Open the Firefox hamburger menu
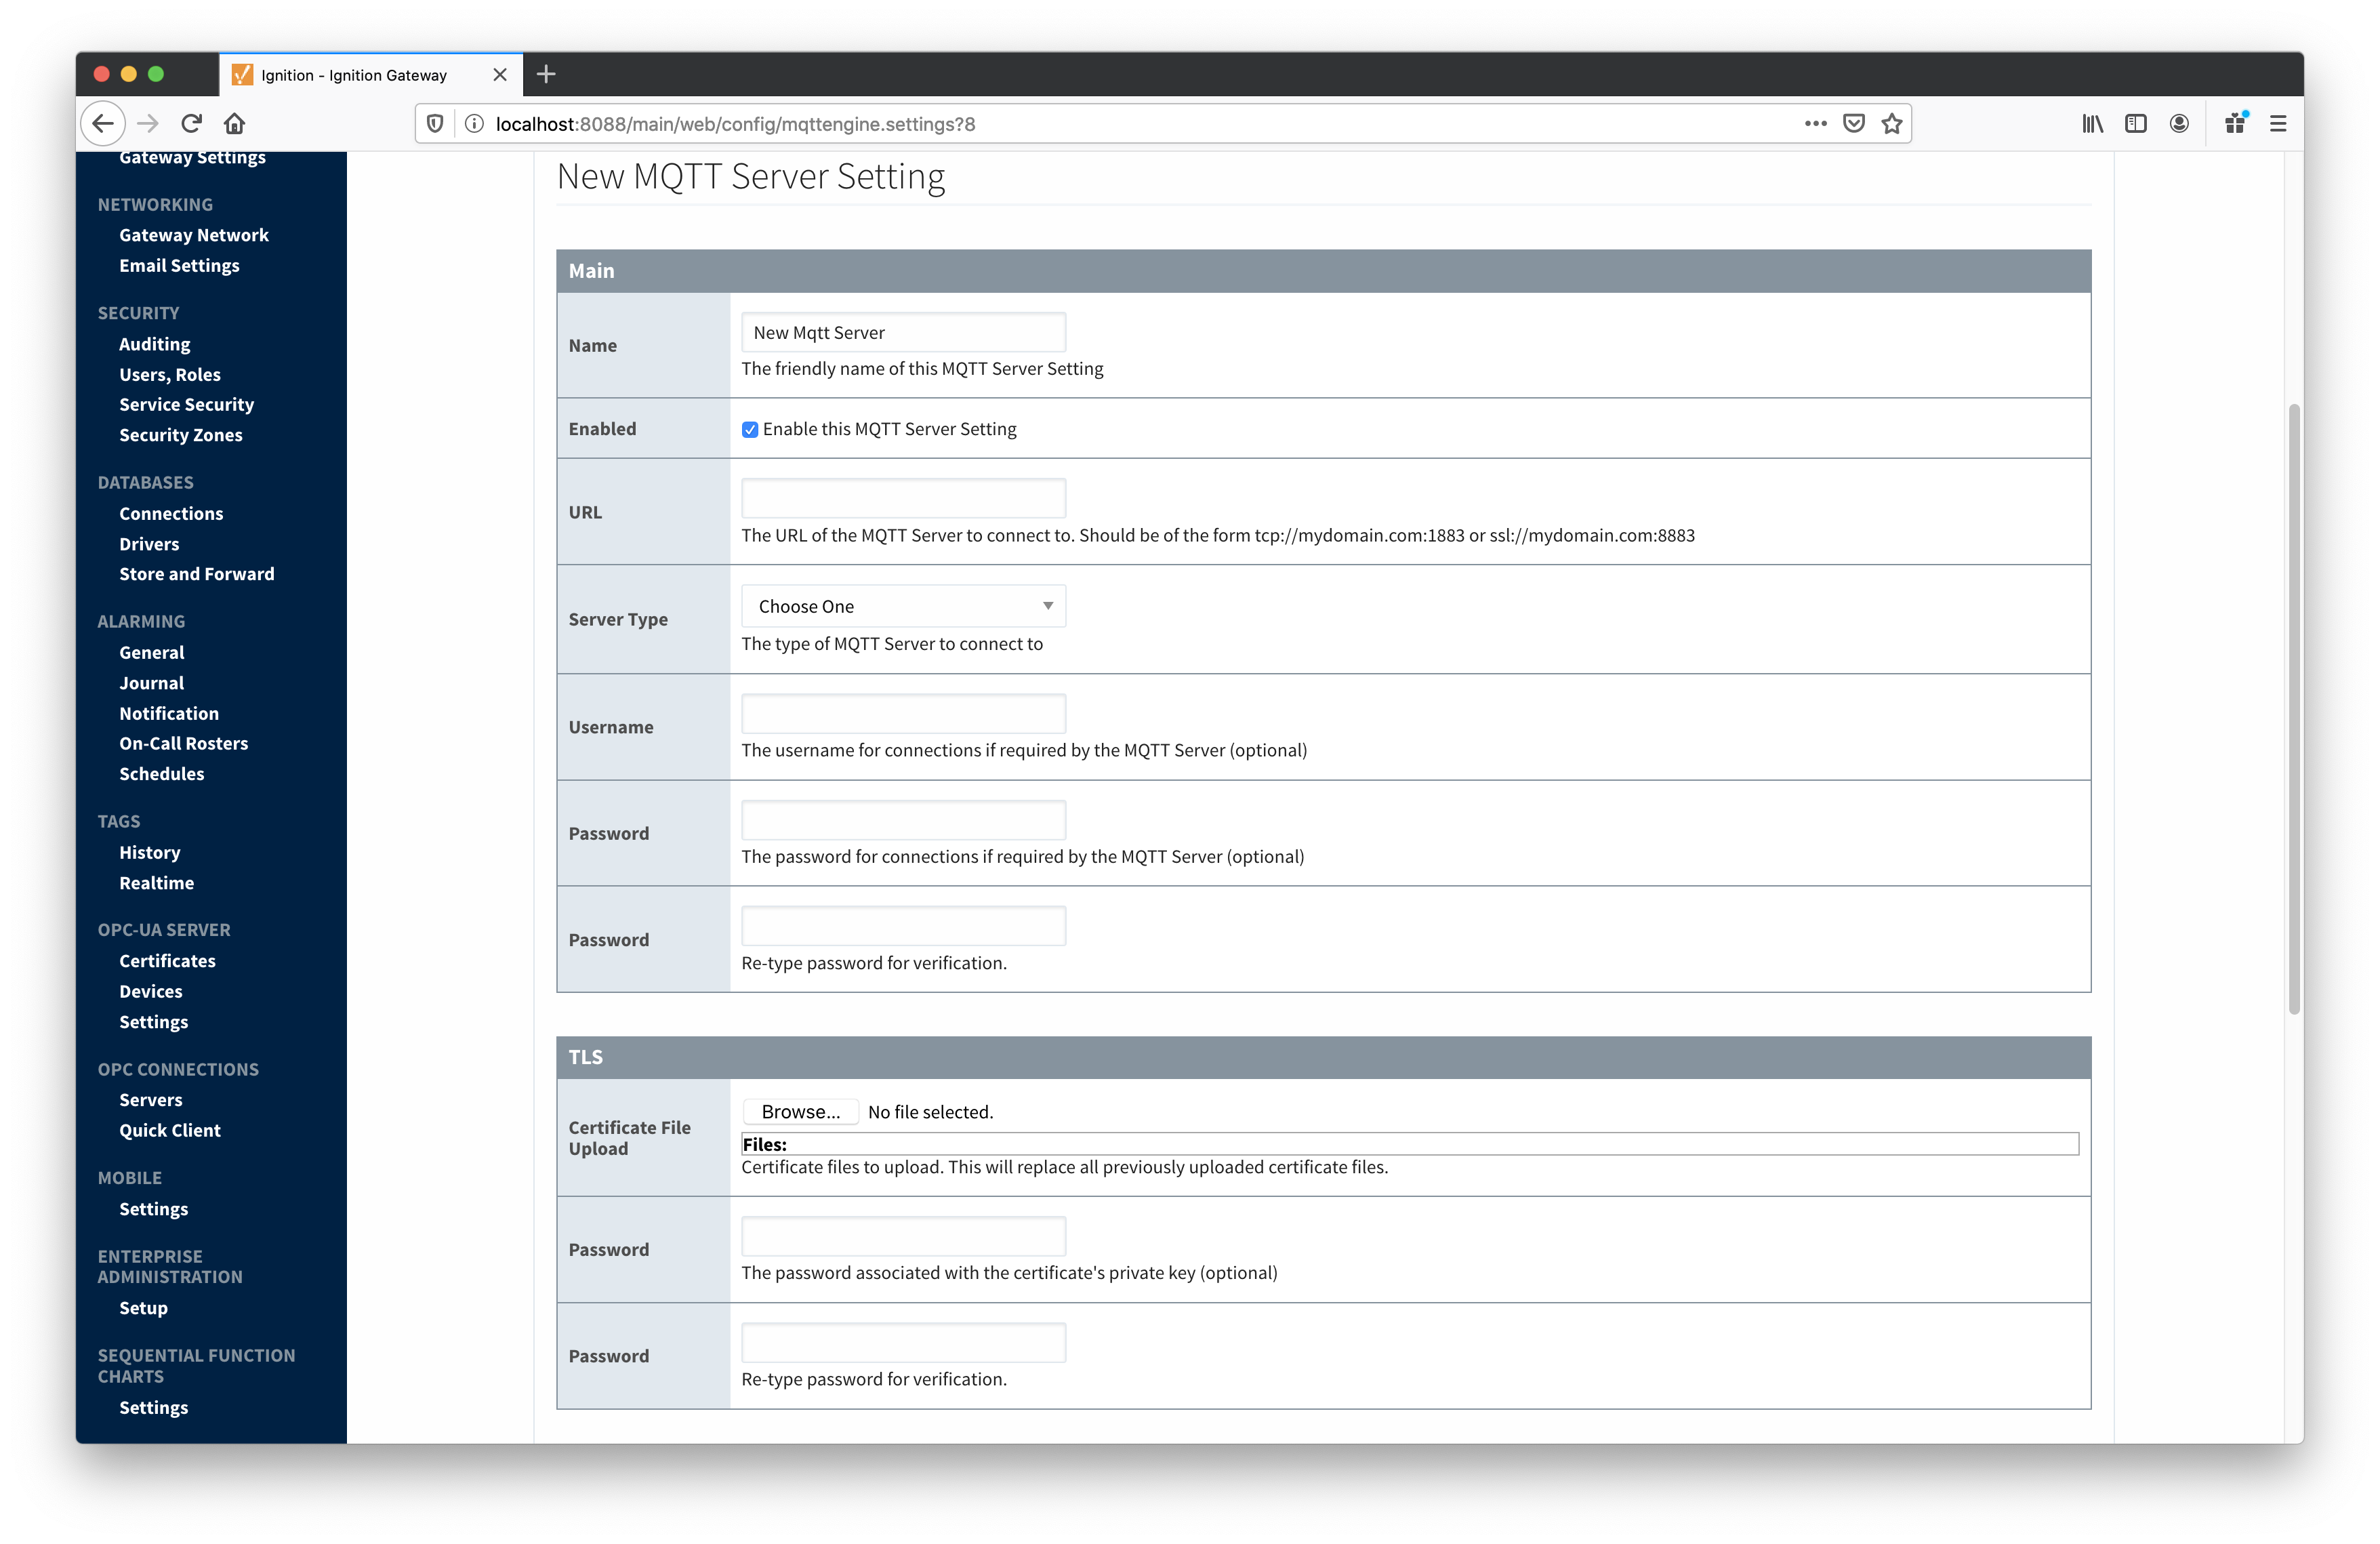 point(2278,123)
